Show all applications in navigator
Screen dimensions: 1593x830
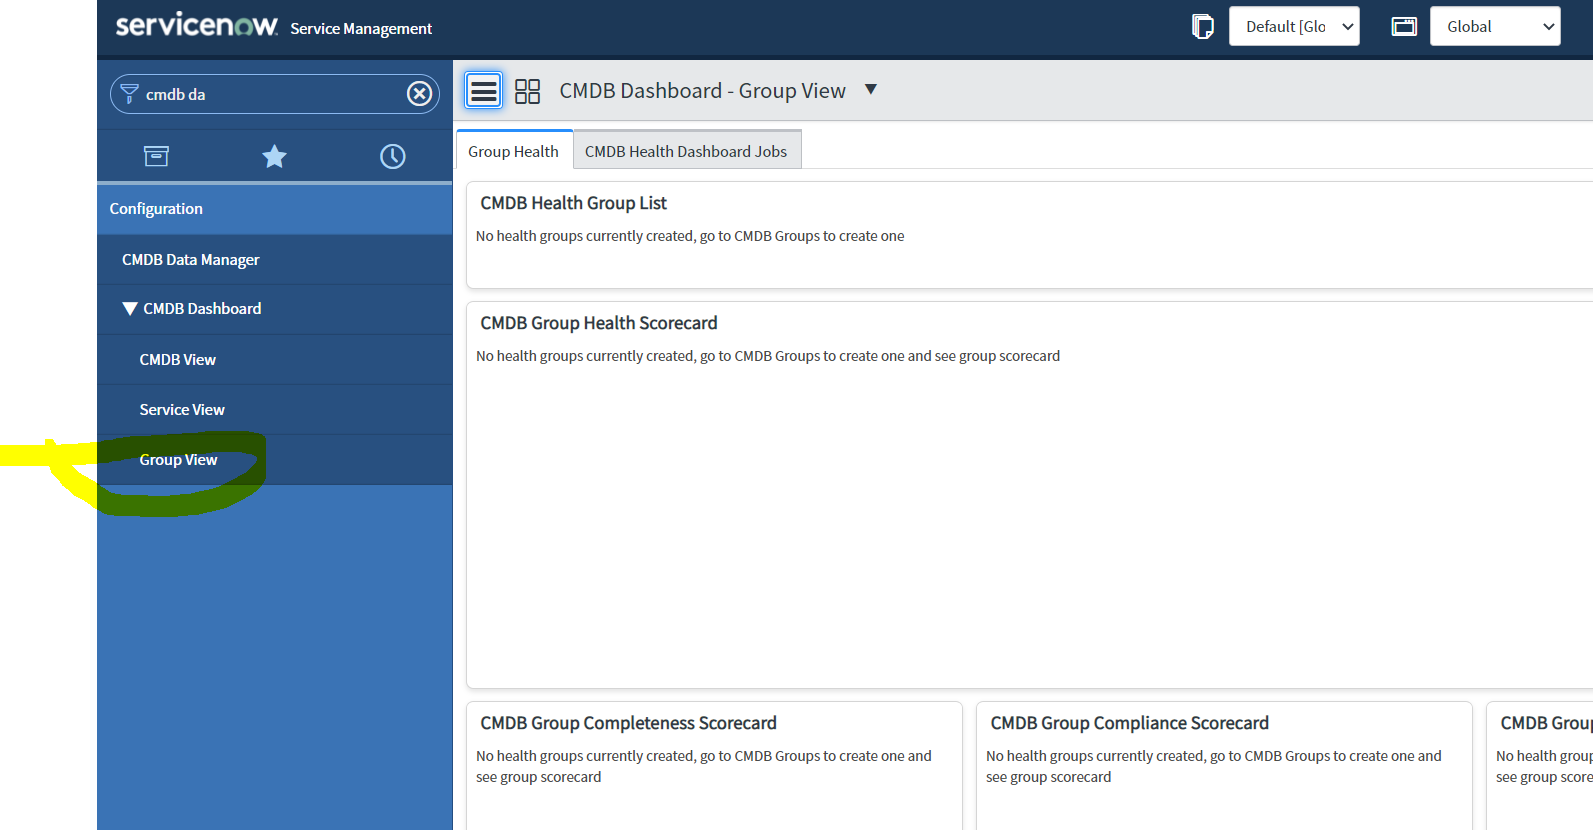[x=156, y=156]
